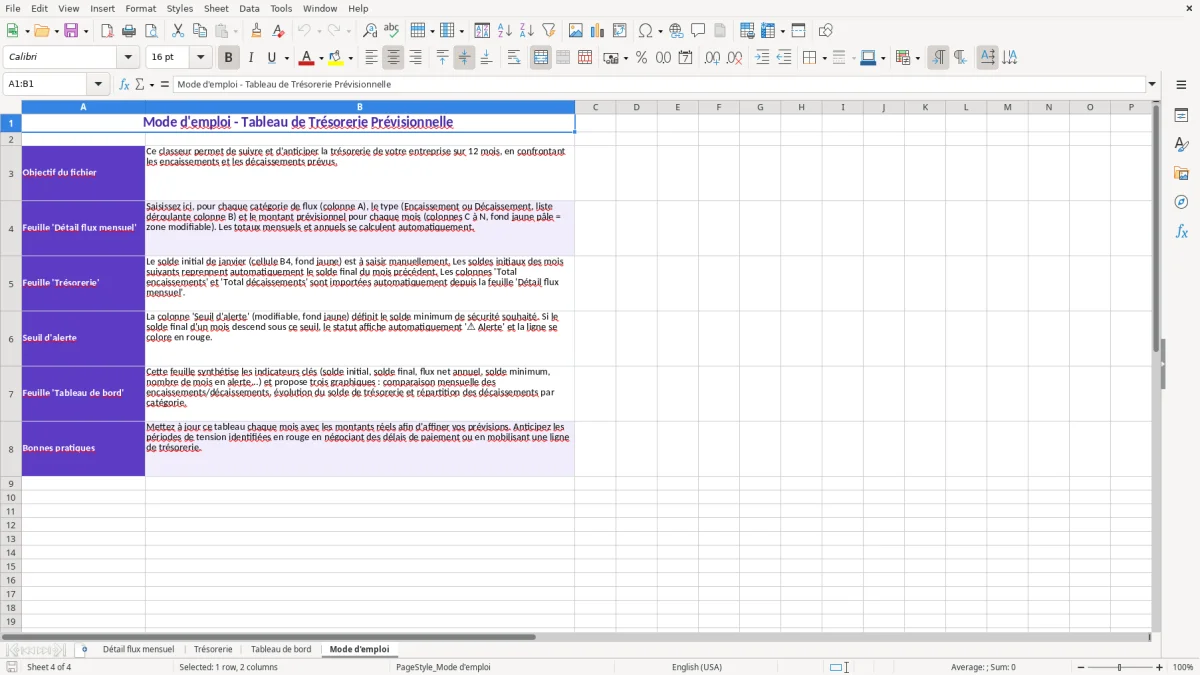Cut the selection with scissors icon
This screenshot has height=675, width=1200.
pyautogui.click(x=178, y=31)
